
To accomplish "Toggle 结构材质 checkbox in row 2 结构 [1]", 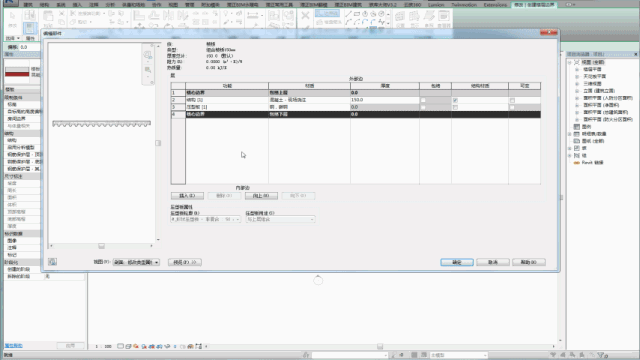I will click(x=455, y=100).
